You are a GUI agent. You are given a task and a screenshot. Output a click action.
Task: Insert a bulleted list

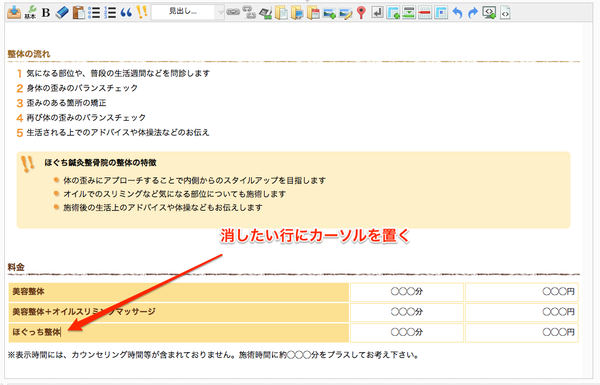click(94, 13)
